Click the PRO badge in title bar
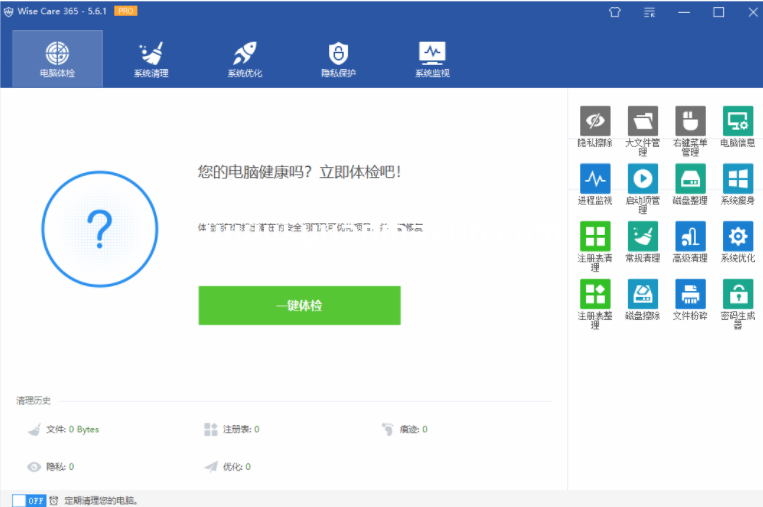 pos(126,11)
